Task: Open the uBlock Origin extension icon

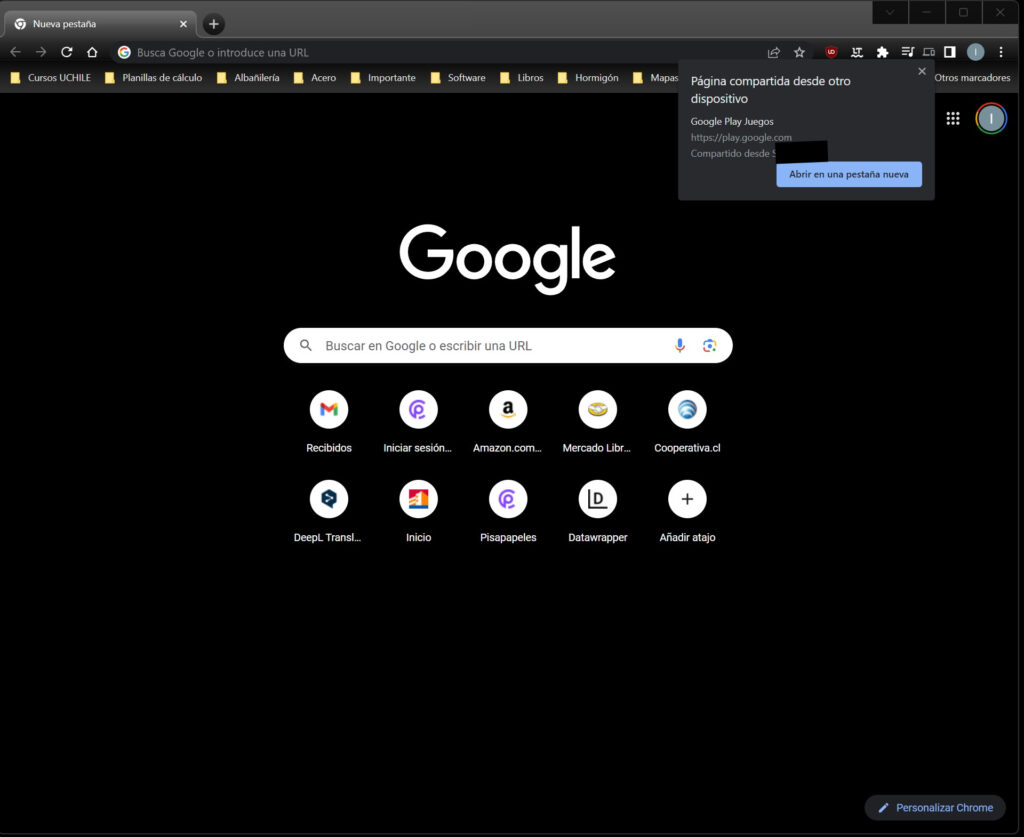Action: 830,52
